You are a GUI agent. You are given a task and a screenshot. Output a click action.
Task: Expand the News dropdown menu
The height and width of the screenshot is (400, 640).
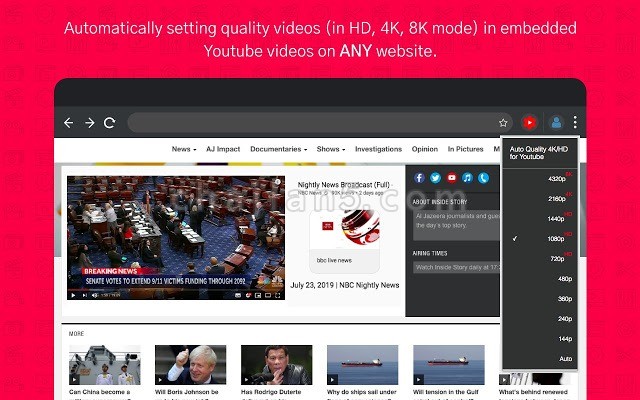click(184, 149)
